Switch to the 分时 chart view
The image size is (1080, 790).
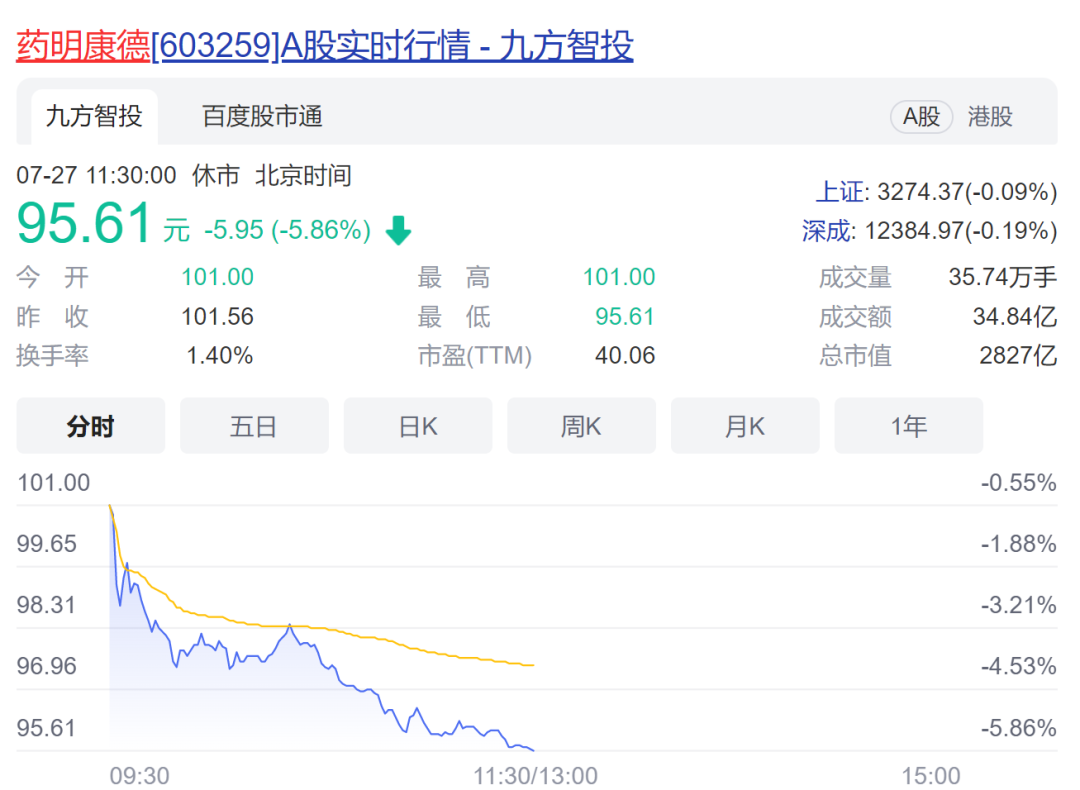point(90,425)
